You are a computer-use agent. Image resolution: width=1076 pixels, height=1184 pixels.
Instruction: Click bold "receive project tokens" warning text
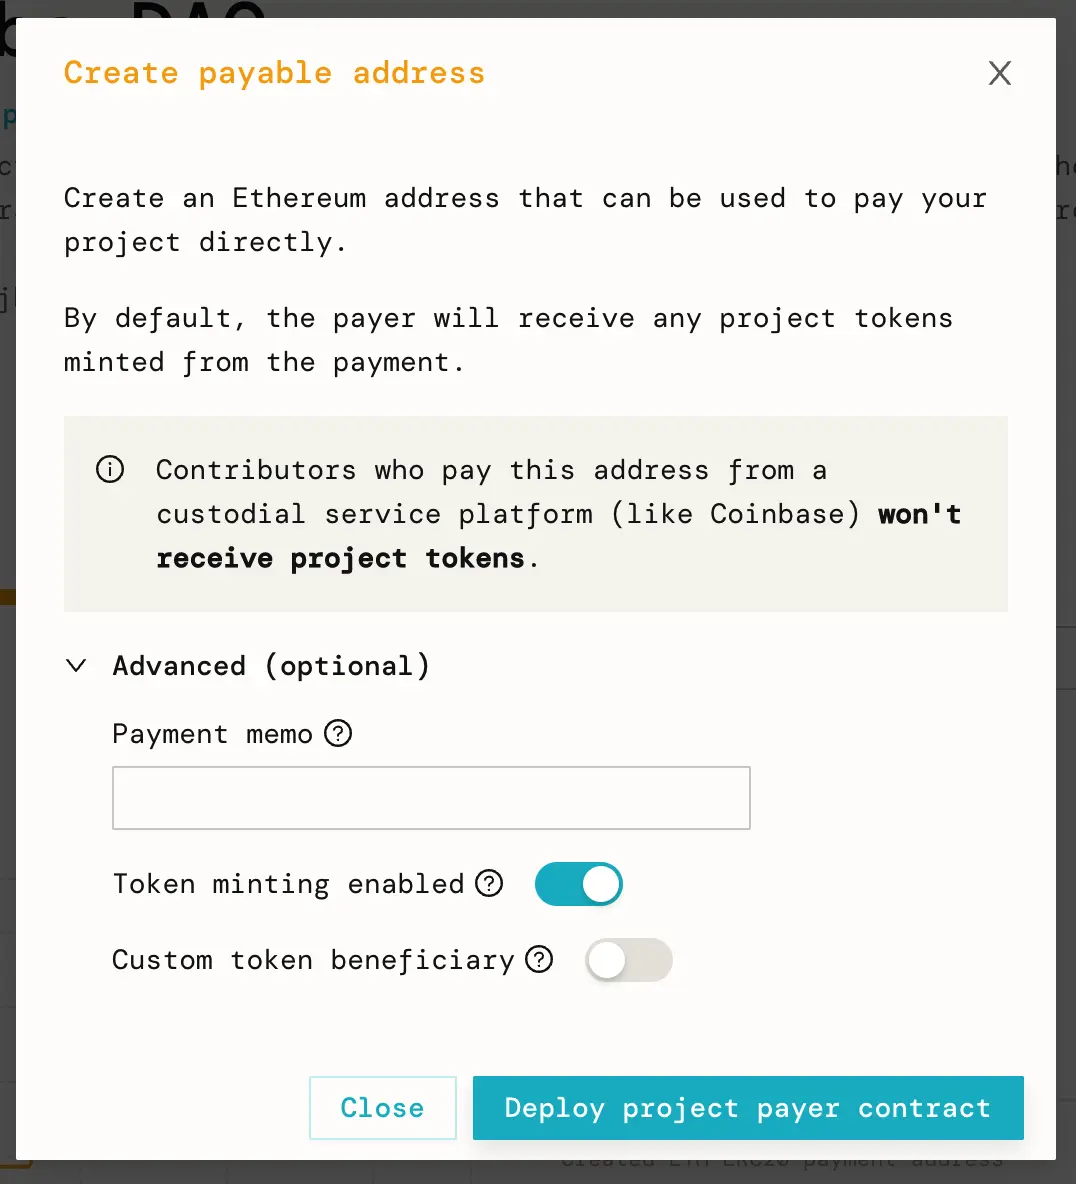pos(340,558)
